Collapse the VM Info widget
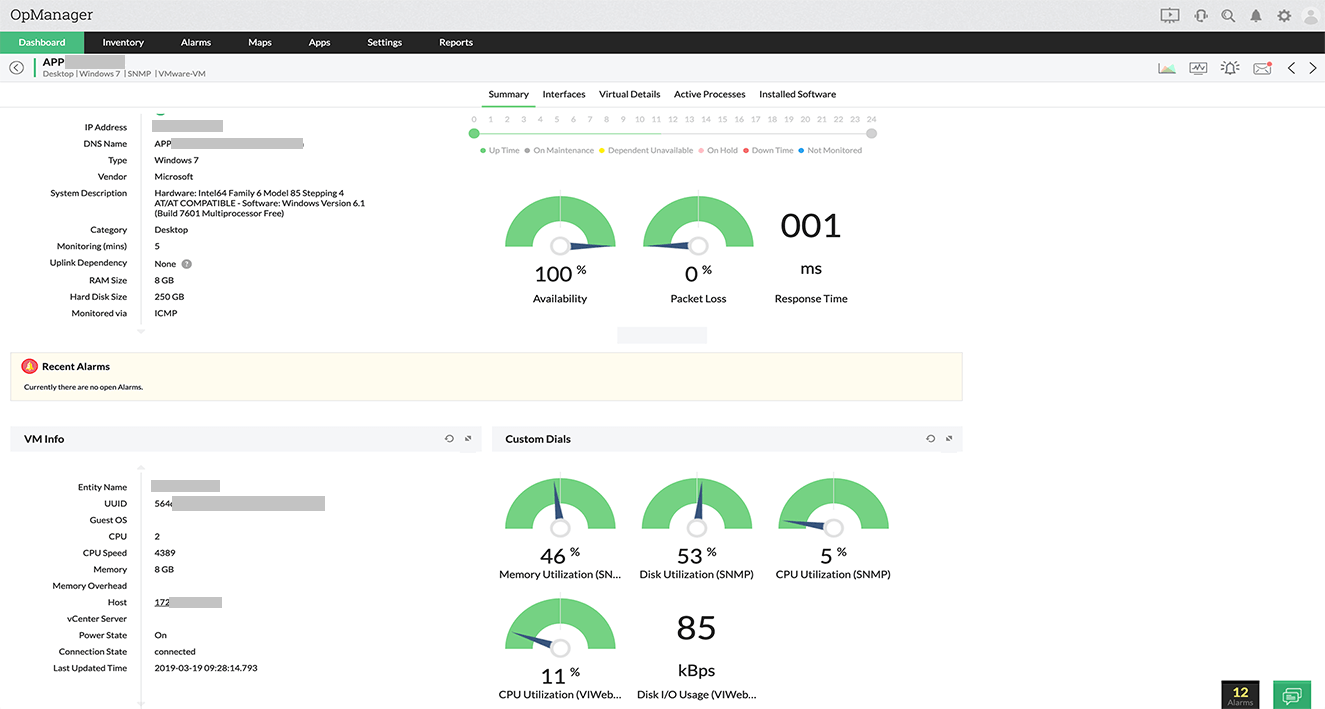Image resolution: width=1325 pixels, height=709 pixels. [468, 439]
